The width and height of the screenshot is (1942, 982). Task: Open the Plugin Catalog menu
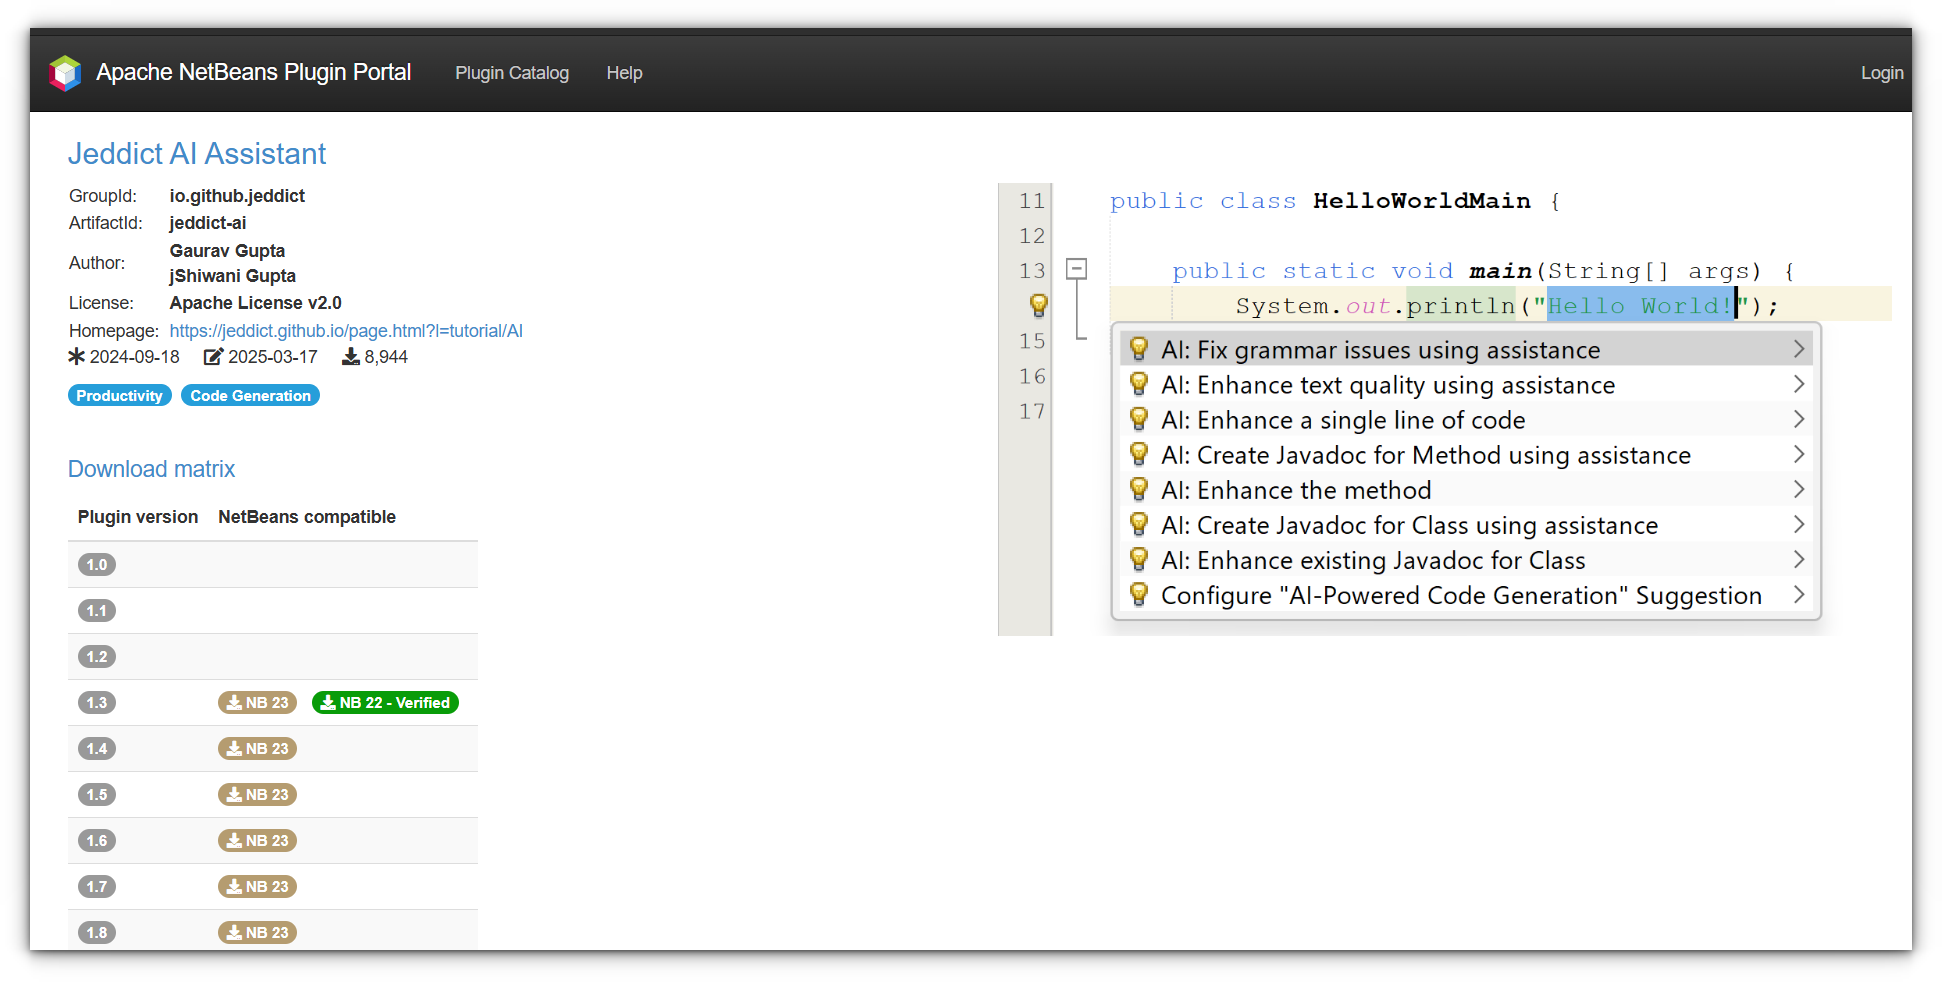511,73
